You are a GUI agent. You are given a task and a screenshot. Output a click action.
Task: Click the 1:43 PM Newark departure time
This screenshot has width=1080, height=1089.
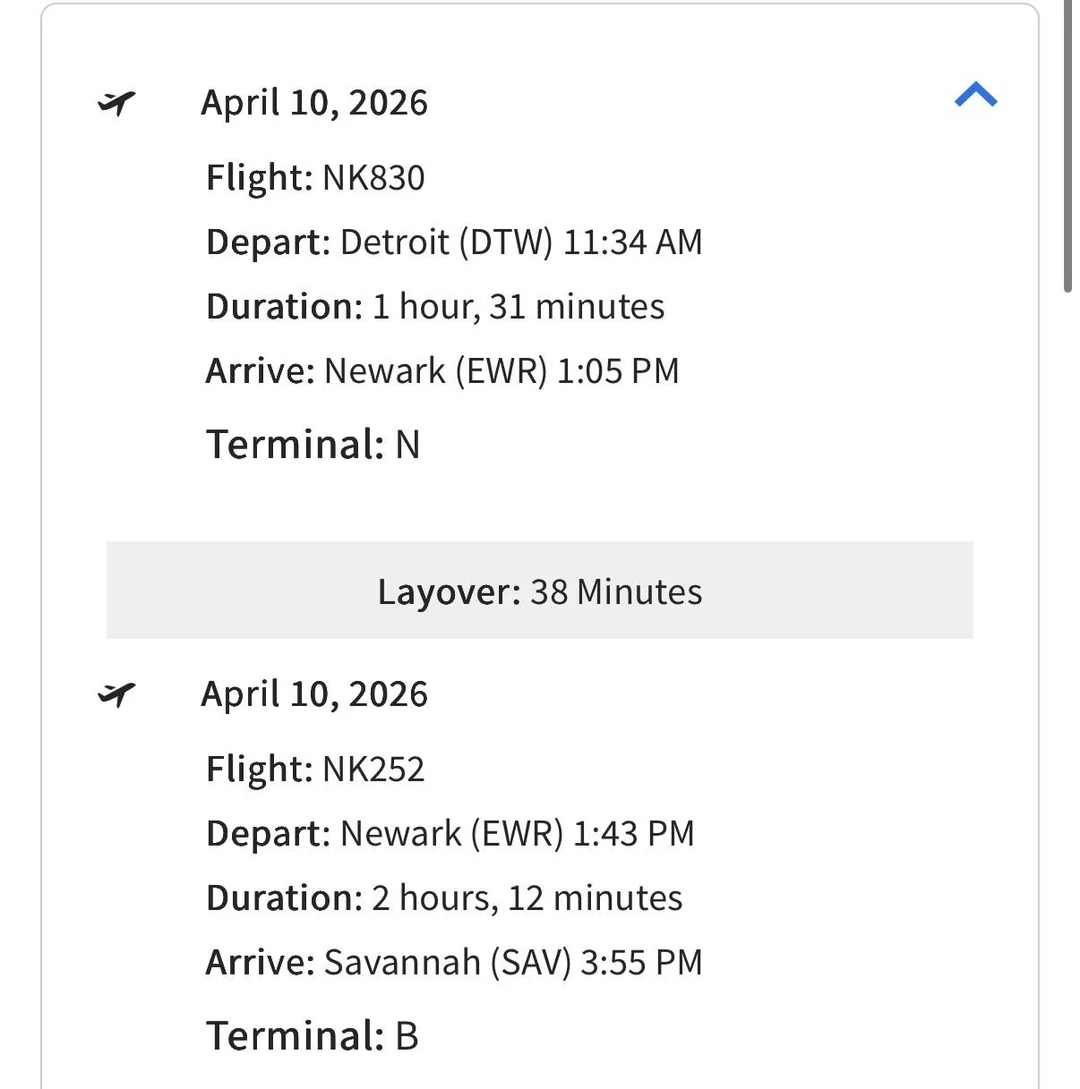(633, 833)
